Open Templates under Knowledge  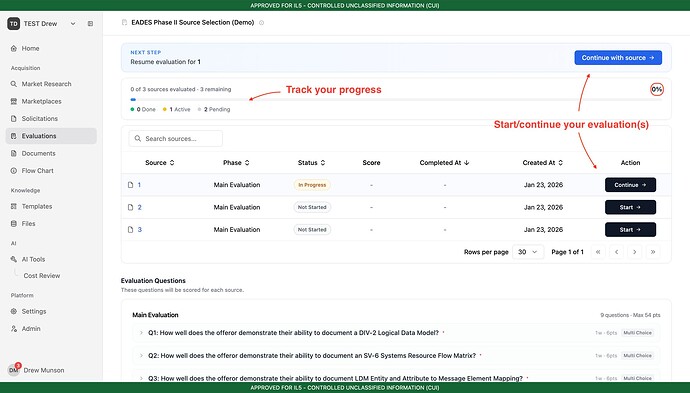click(x=51, y=206)
